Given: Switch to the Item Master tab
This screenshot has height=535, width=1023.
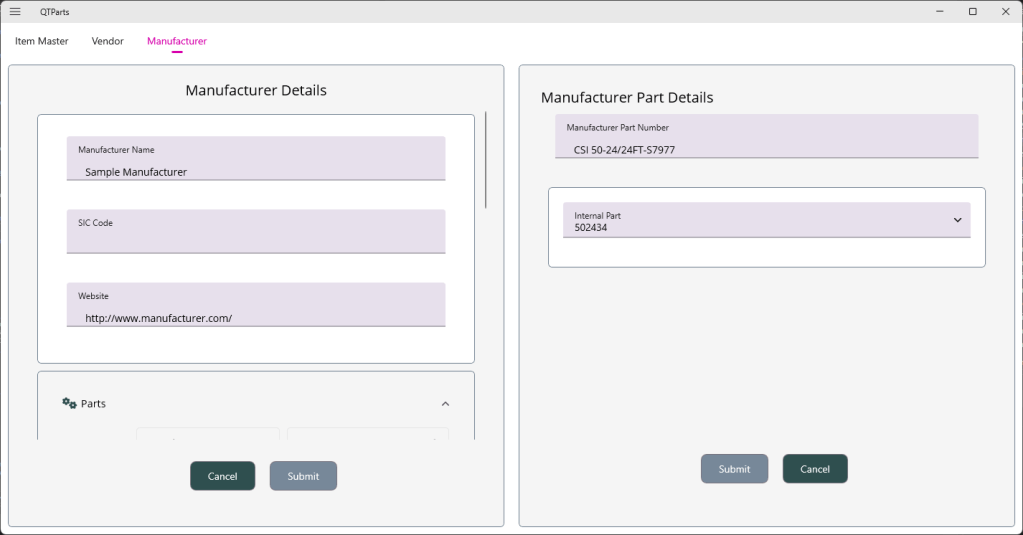Looking at the screenshot, I should pyautogui.click(x=42, y=41).
